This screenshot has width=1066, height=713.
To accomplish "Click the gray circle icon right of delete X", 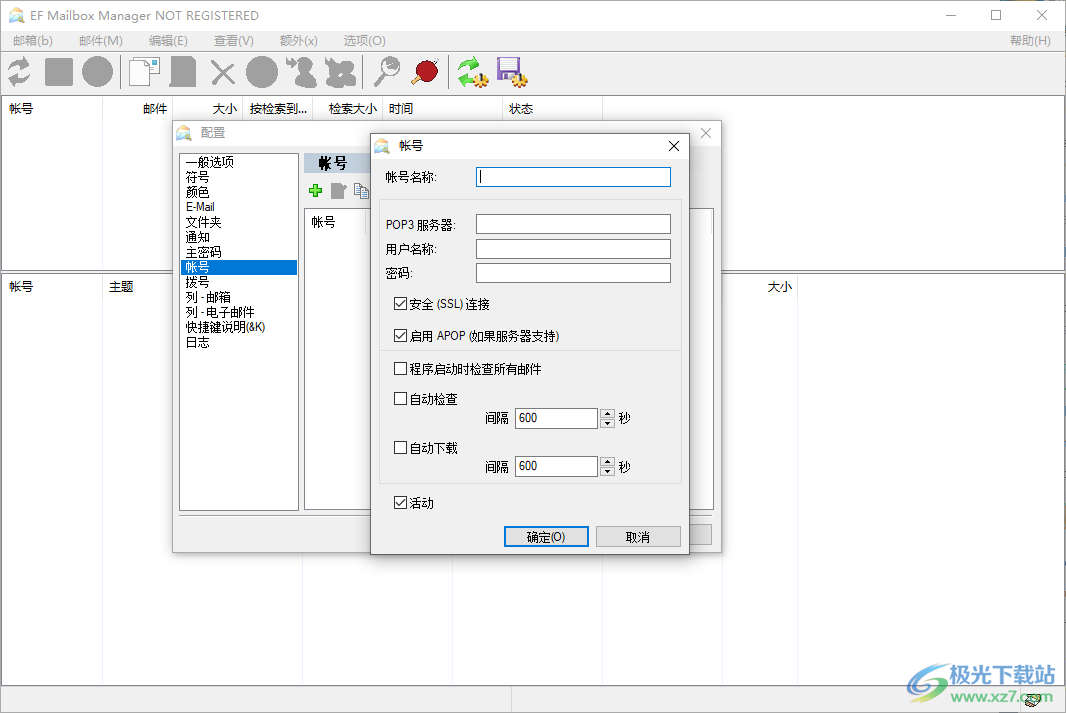I will 262,72.
